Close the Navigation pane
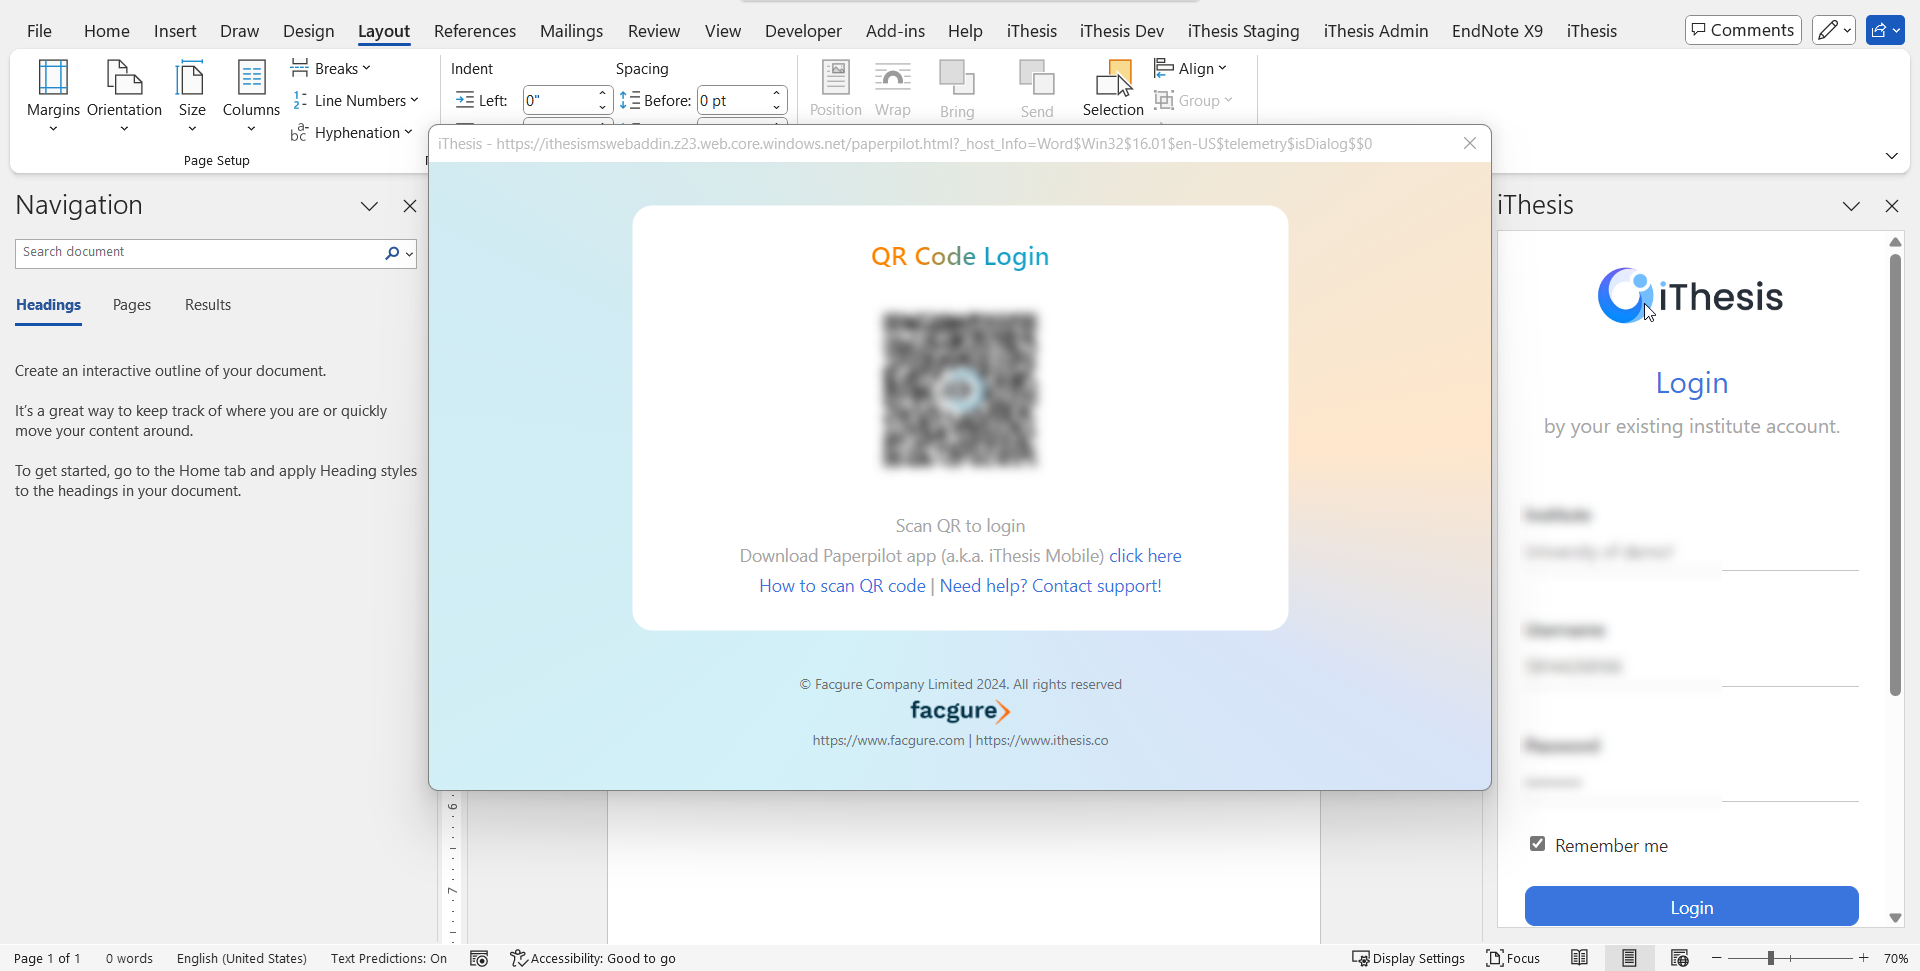The width and height of the screenshot is (1920, 971). pyautogui.click(x=410, y=206)
